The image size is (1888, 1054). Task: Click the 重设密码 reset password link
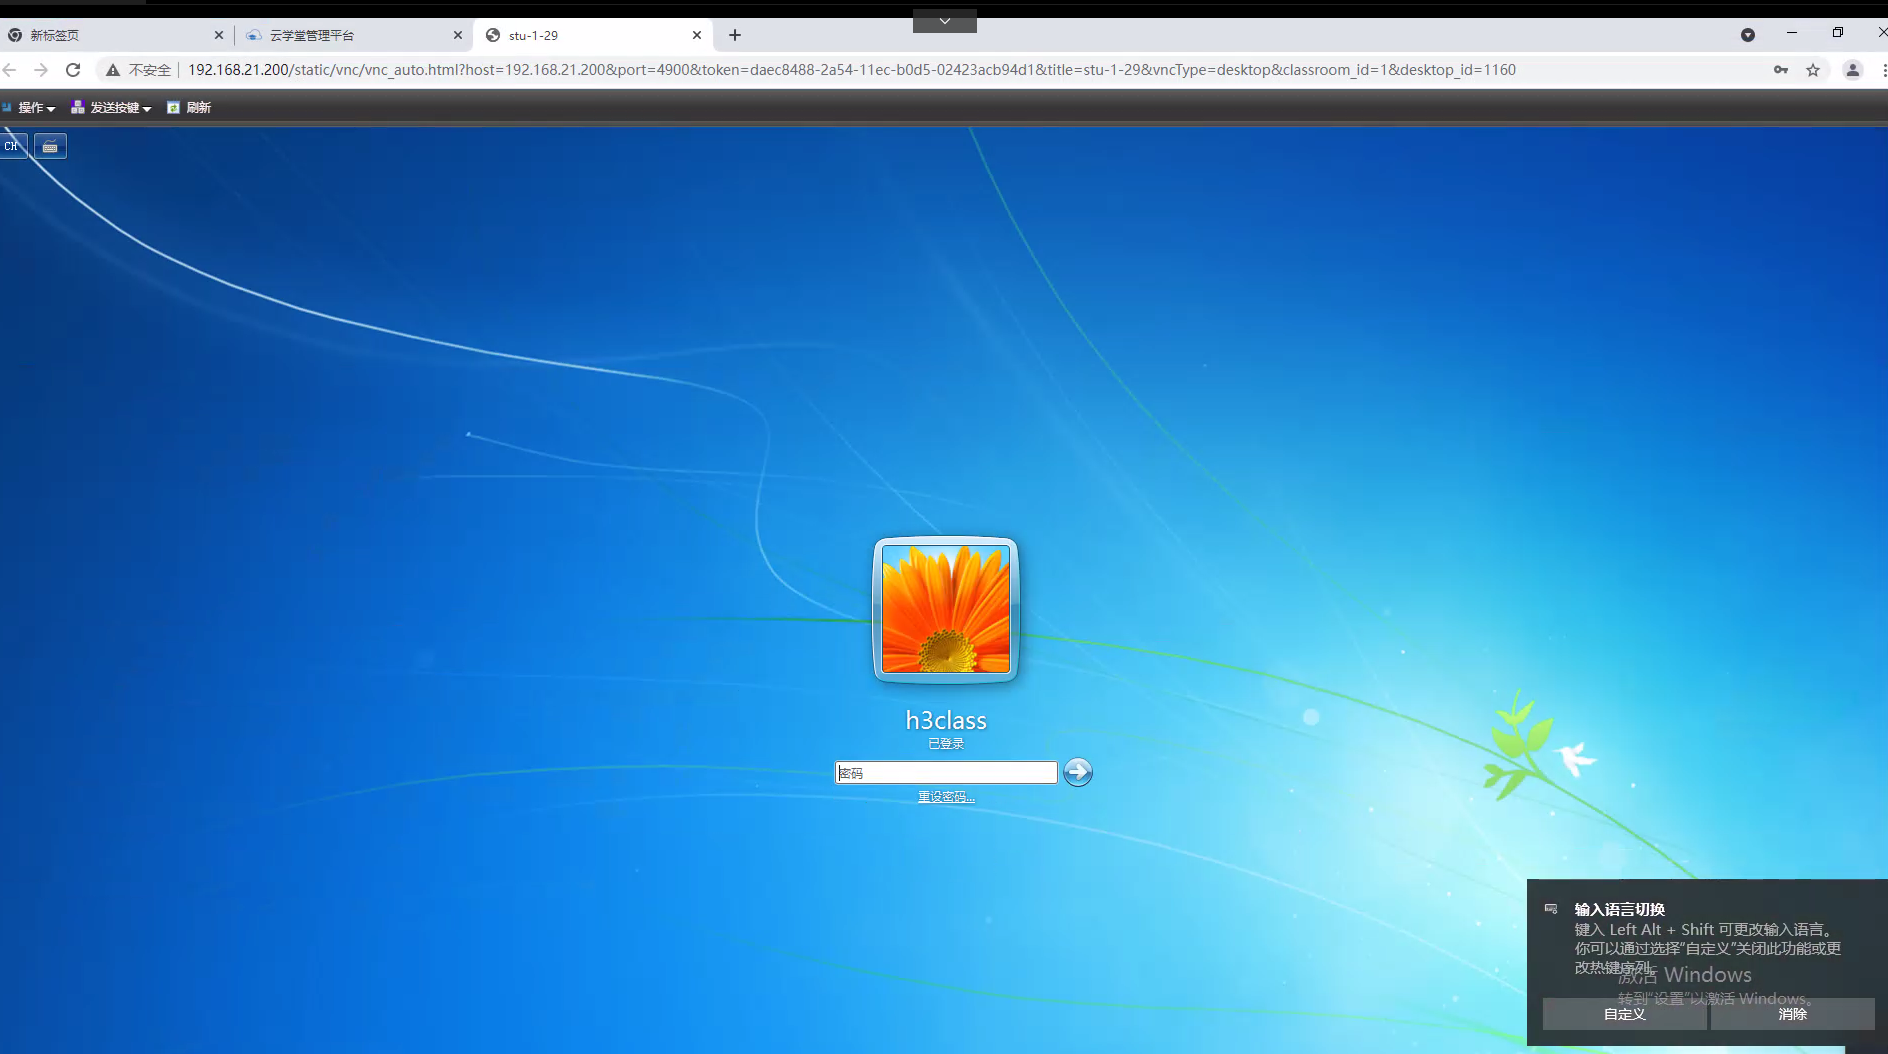[x=946, y=797]
